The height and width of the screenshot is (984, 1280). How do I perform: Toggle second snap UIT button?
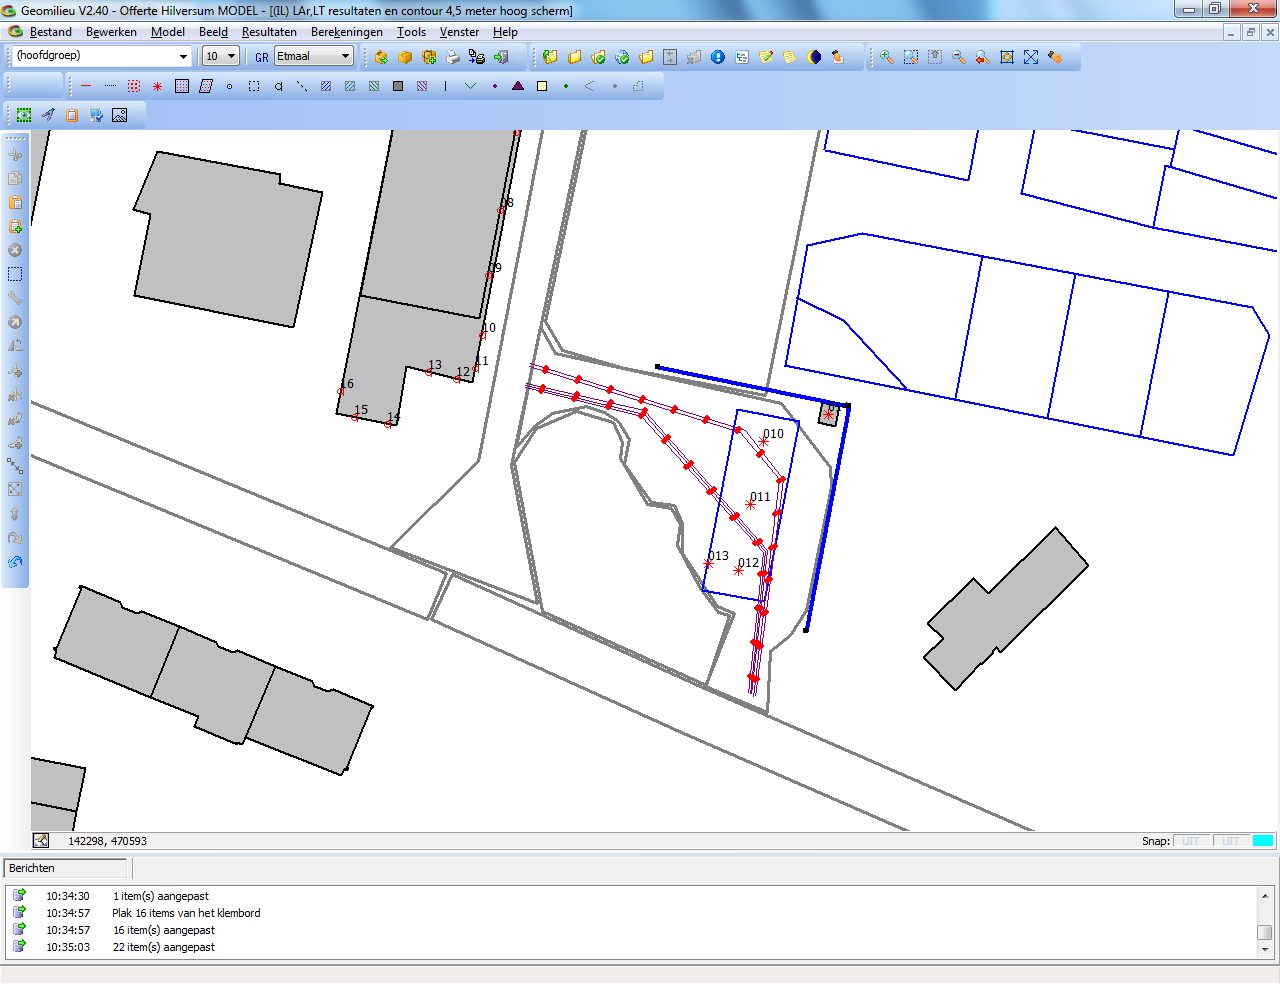1231,841
